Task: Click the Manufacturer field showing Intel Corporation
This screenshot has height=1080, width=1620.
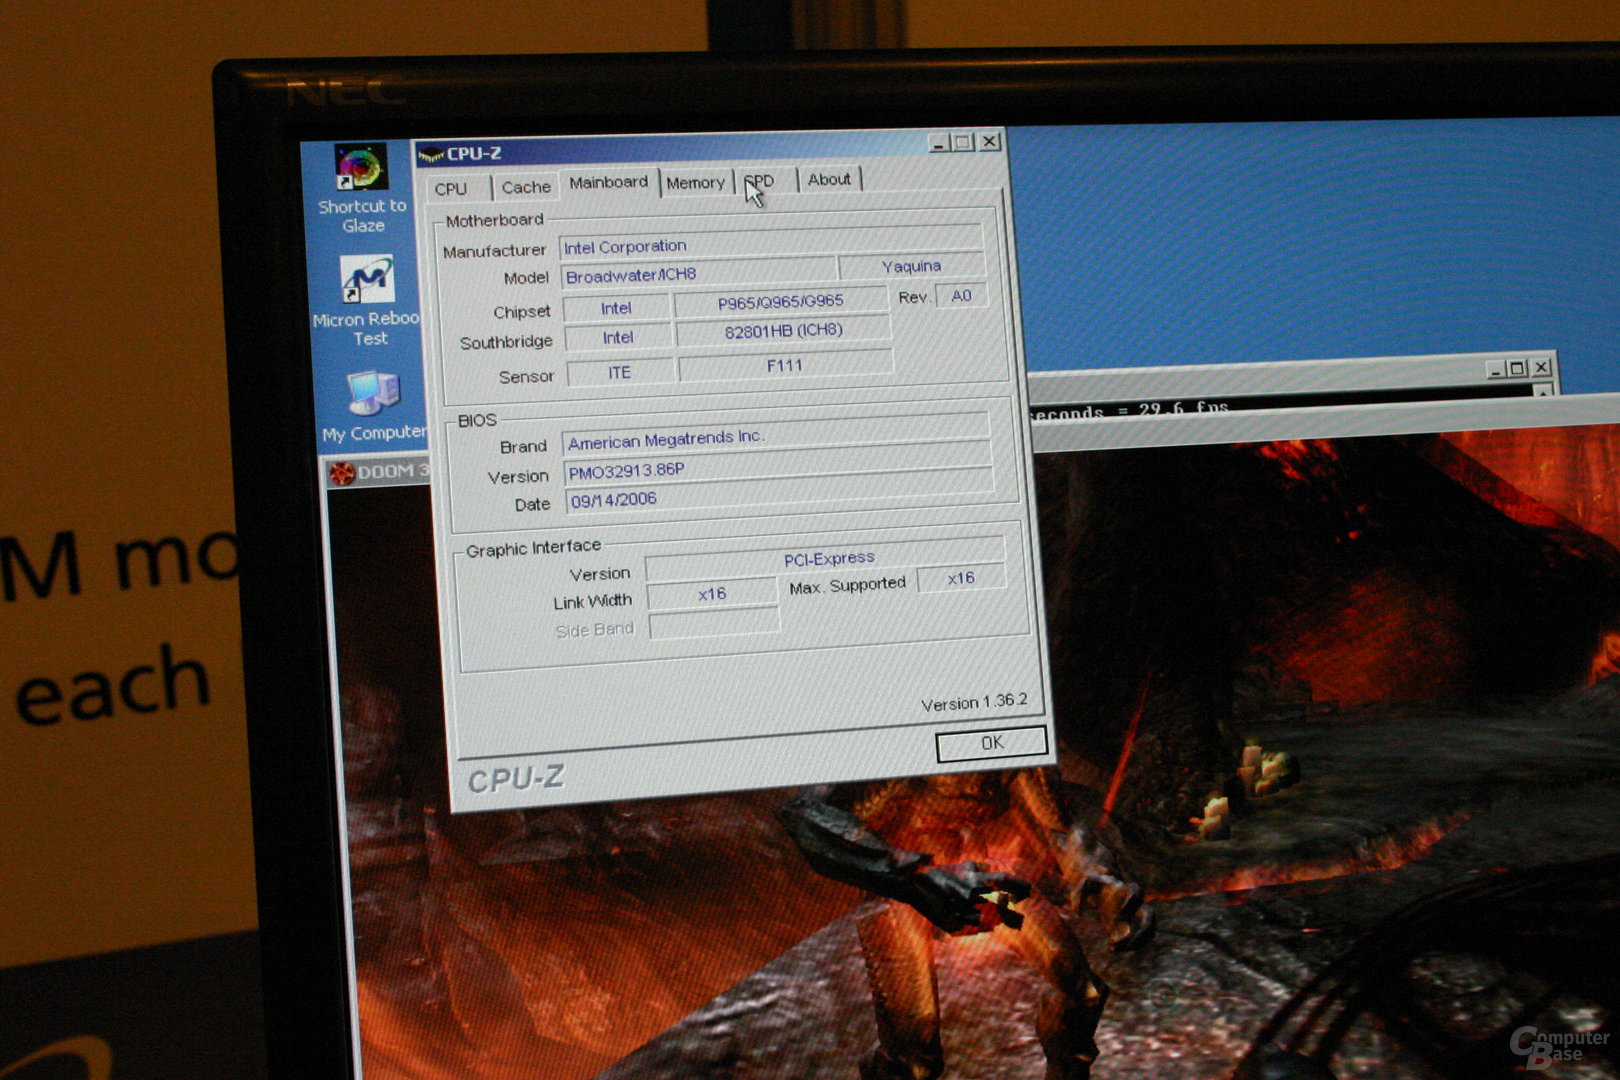Action: (x=771, y=243)
